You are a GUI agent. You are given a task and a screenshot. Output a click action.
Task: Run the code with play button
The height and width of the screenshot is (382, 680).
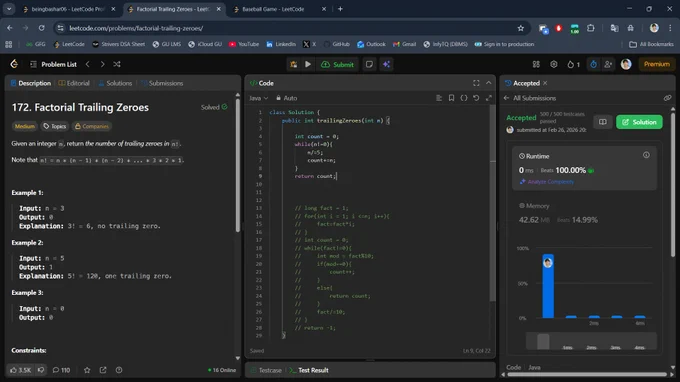(x=308, y=64)
